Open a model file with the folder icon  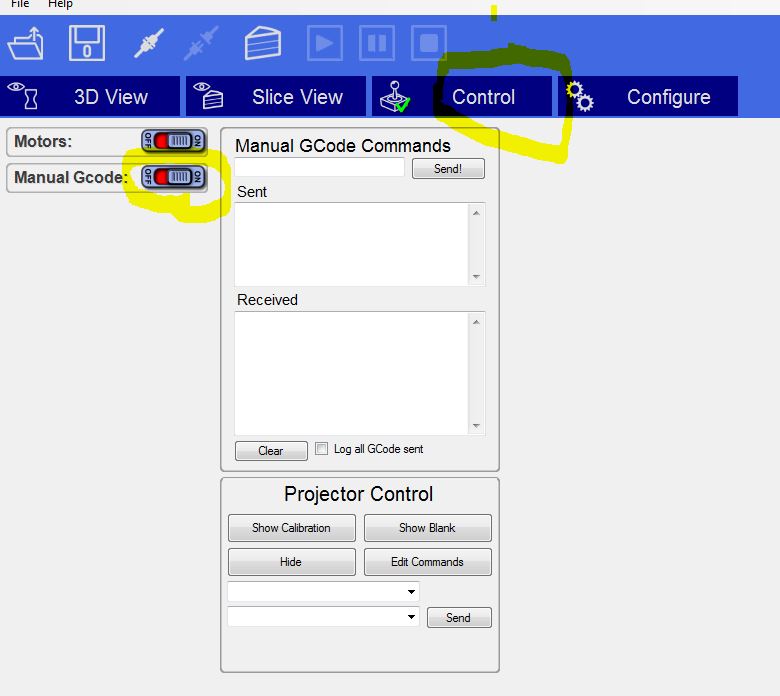[25, 43]
